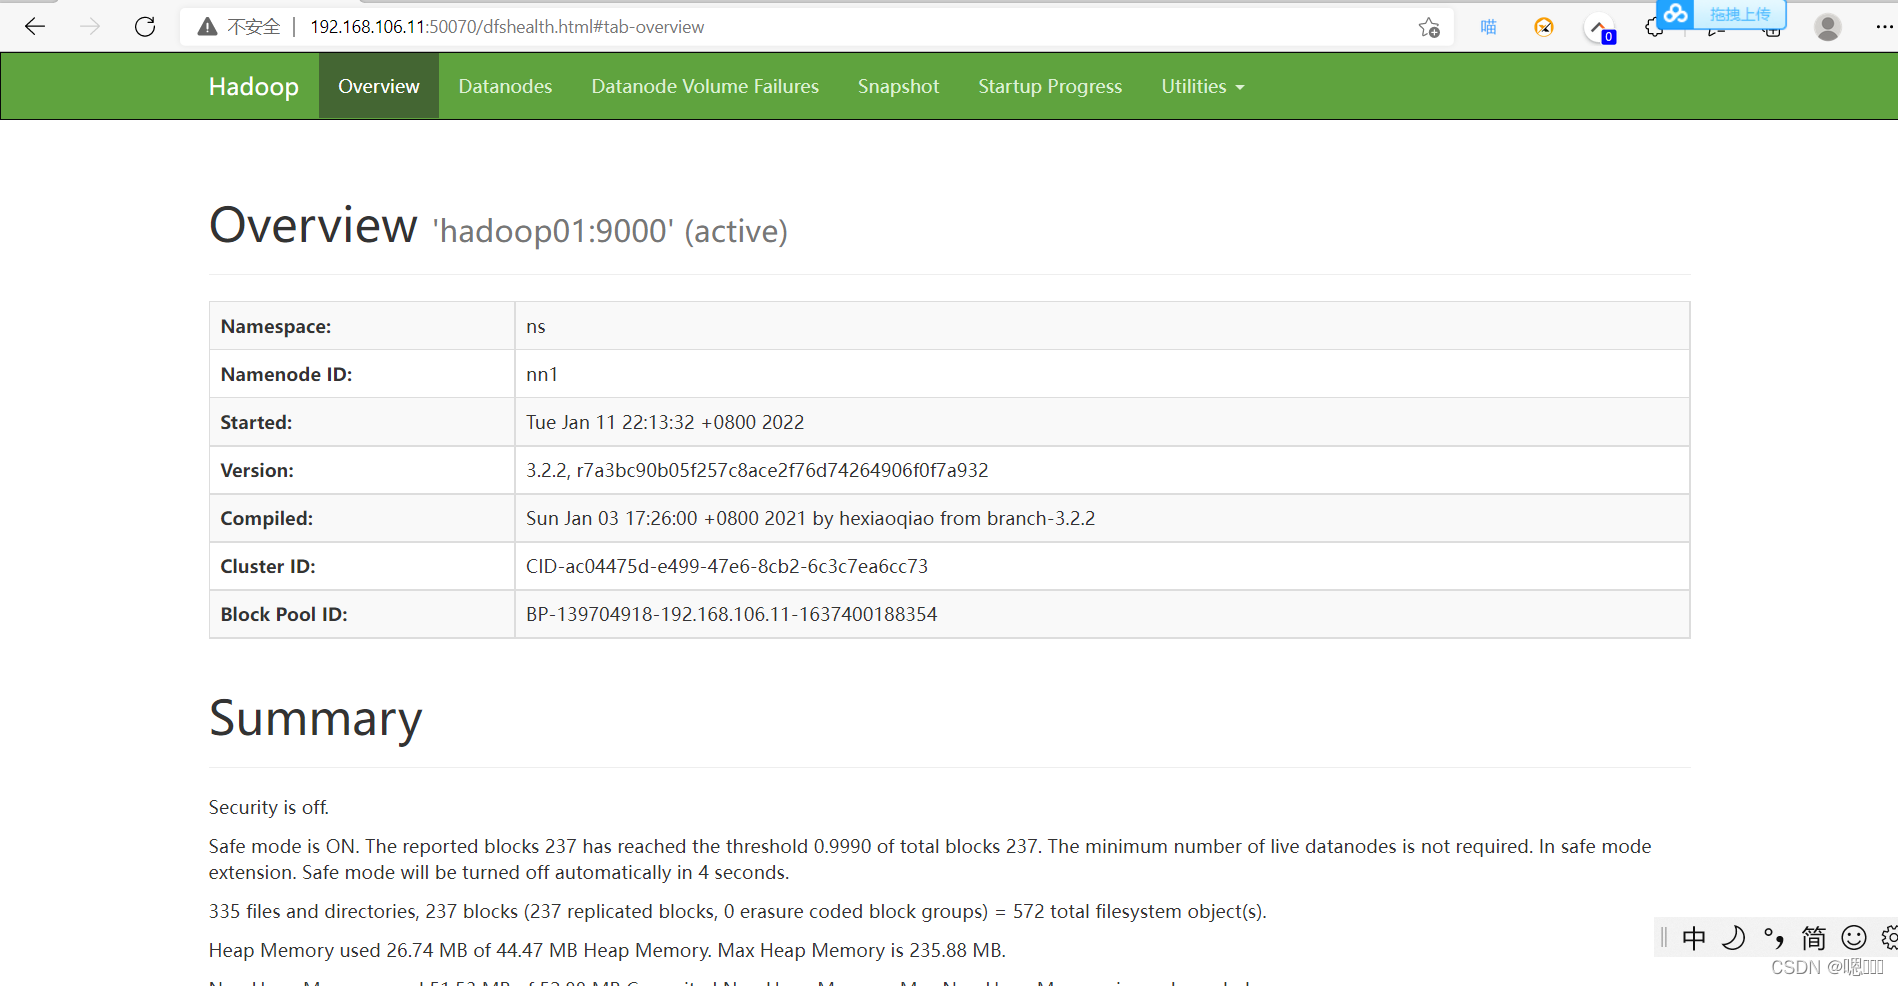Click the '335 files and directories' summary line
1898x986 pixels.
pyautogui.click(x=737, y=911)
